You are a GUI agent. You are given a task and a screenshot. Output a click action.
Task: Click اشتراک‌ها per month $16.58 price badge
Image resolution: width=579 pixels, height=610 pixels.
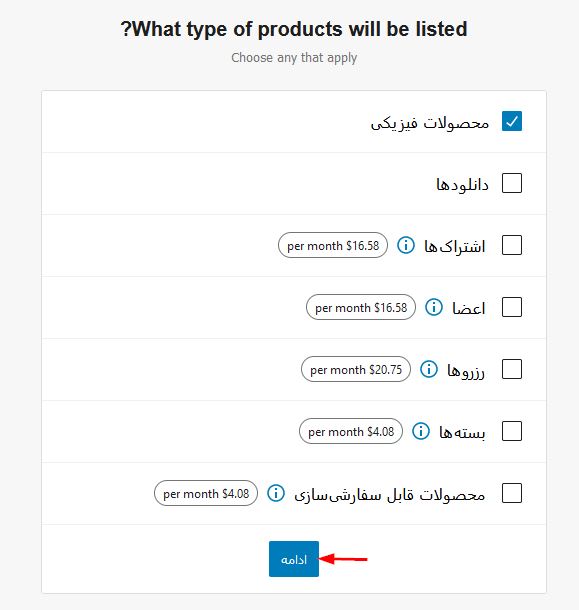click(x=333, y=245)
